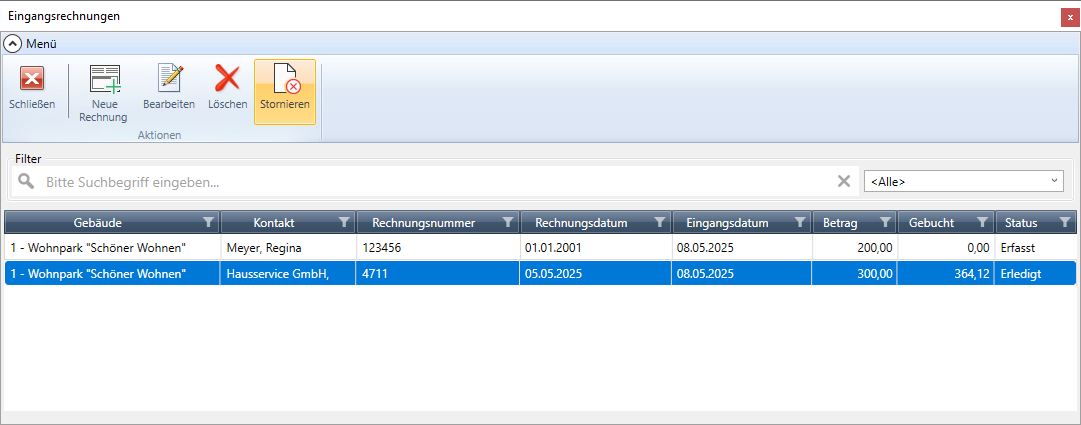
Task: Open filter funnel on Status column
Action: [x=1065, y=222]
